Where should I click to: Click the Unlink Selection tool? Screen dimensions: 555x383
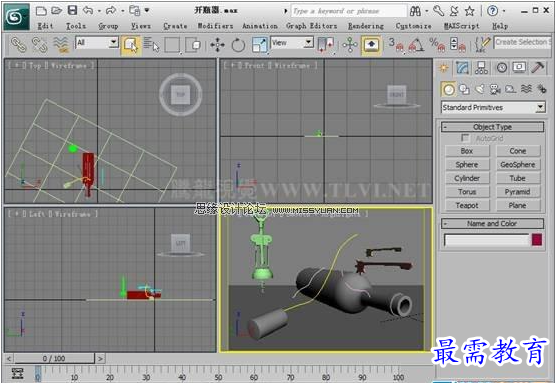coord(39,45)
